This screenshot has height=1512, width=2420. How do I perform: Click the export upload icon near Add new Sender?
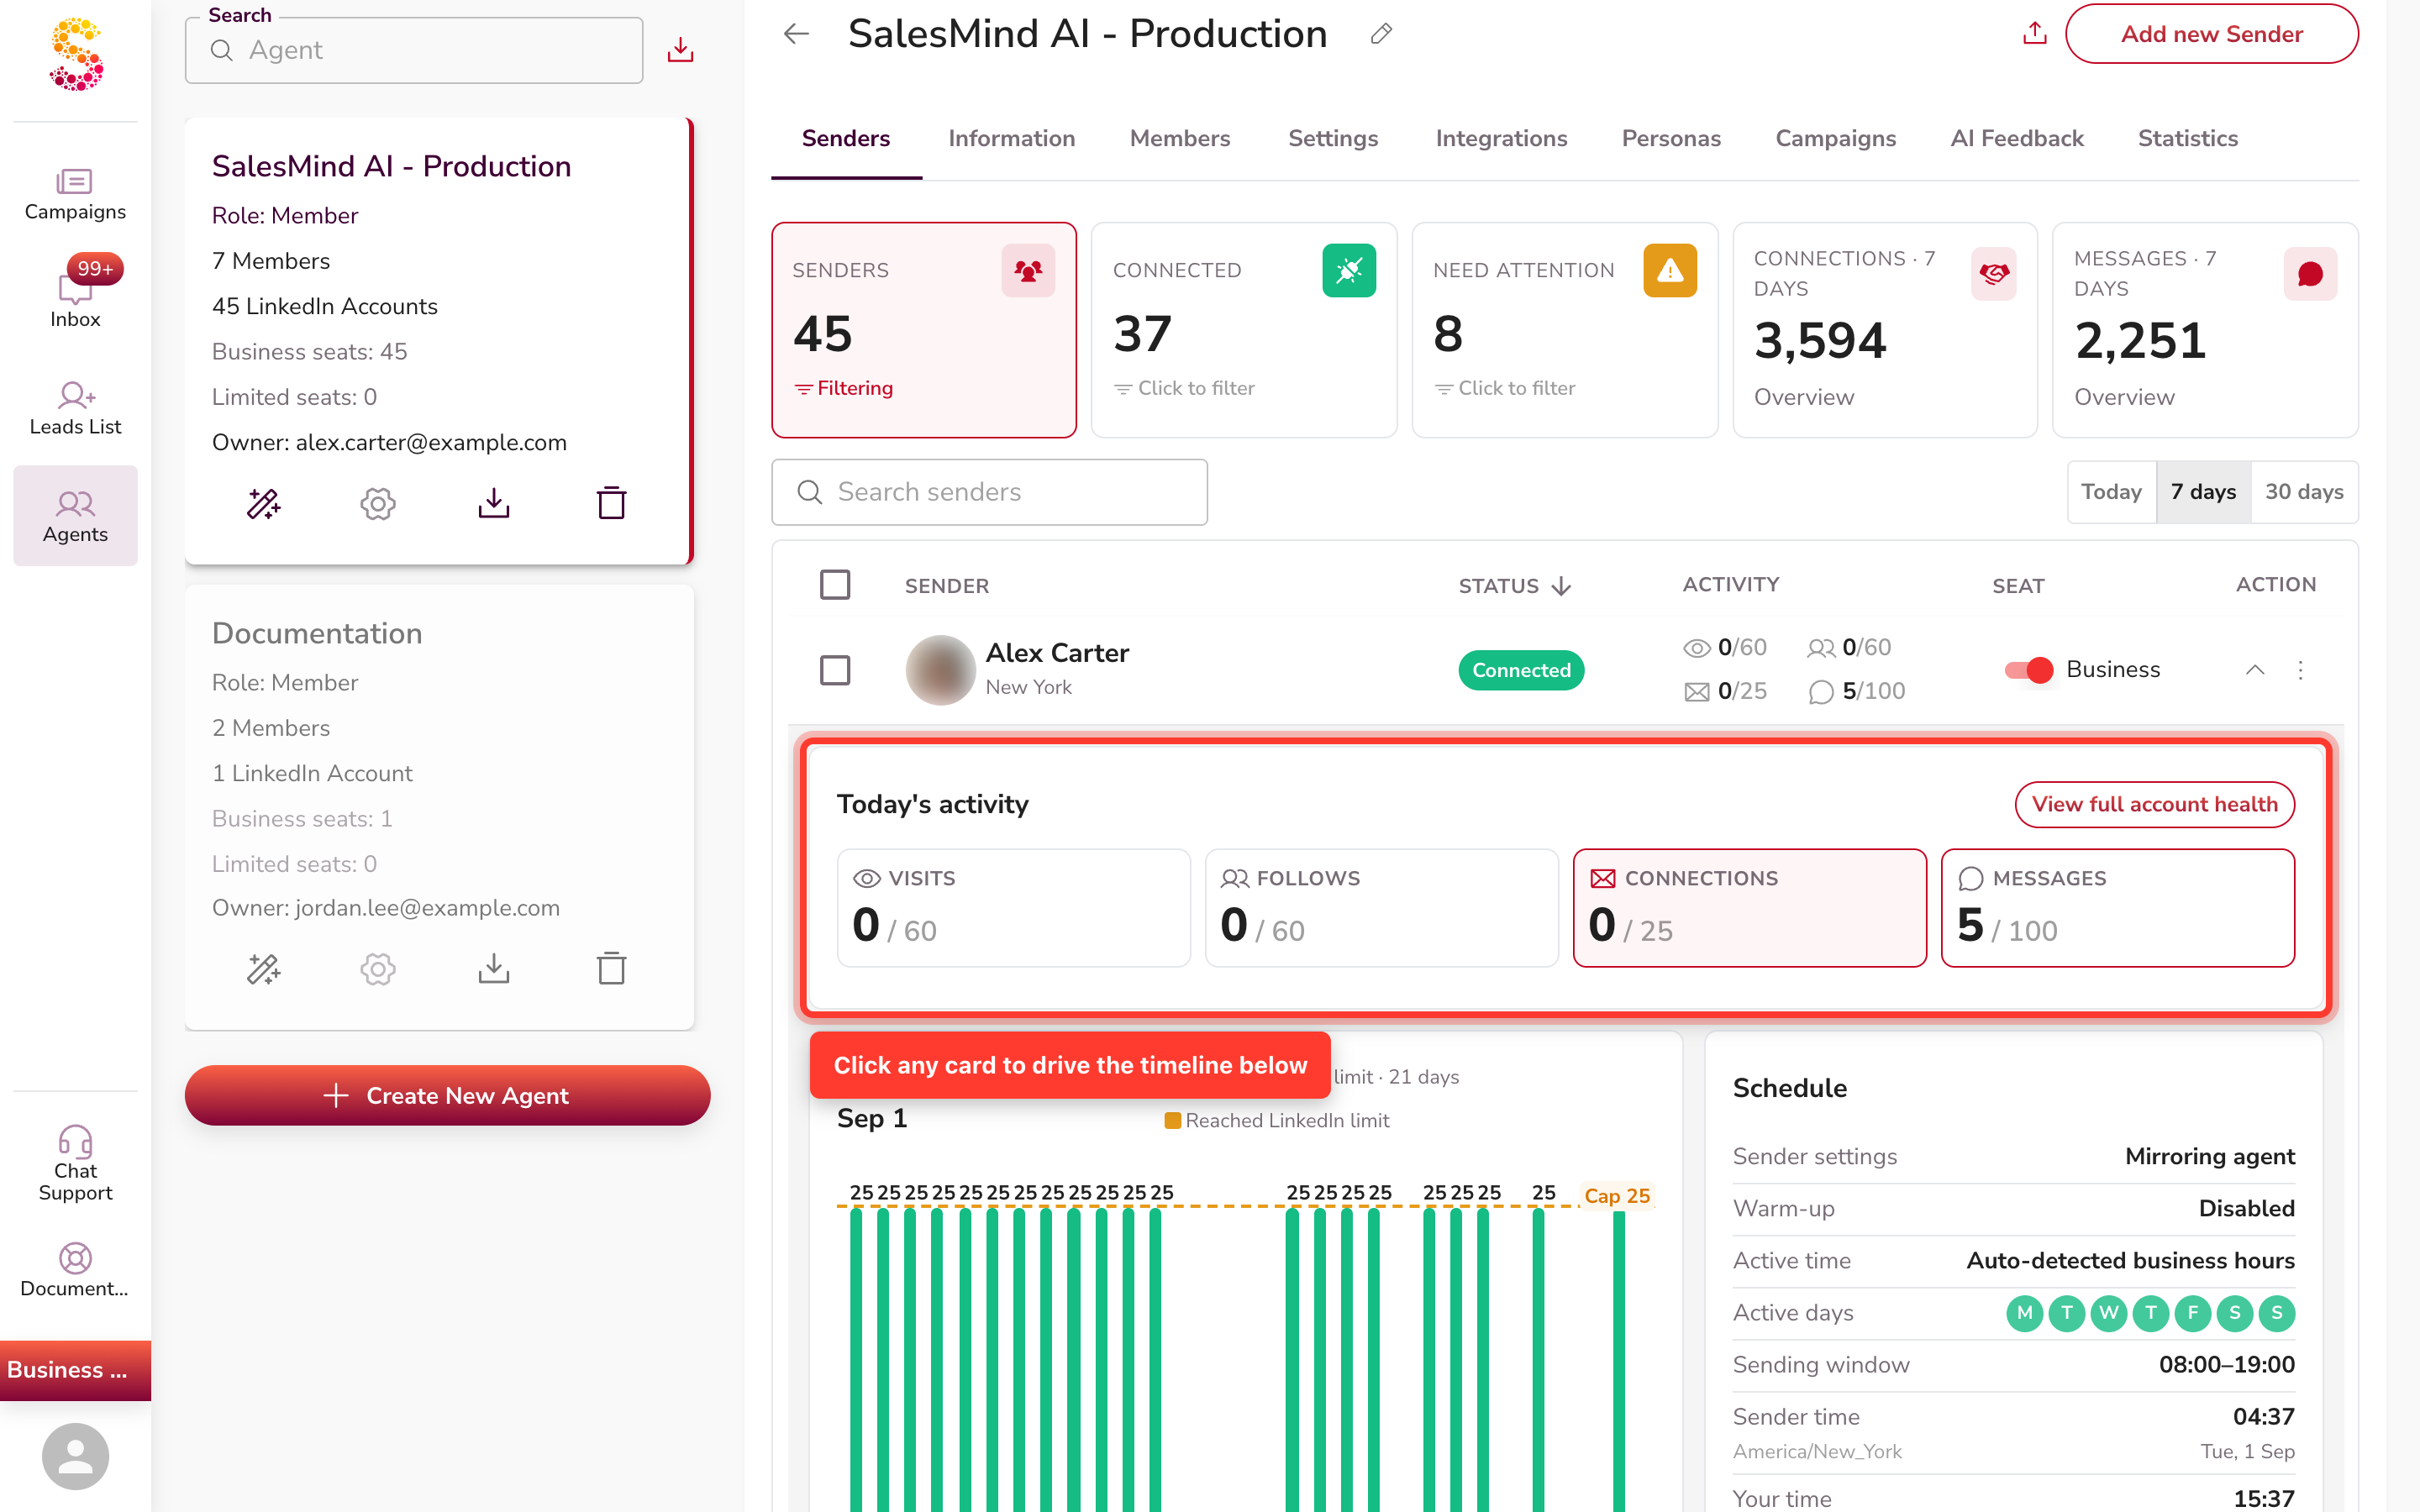2034,34
